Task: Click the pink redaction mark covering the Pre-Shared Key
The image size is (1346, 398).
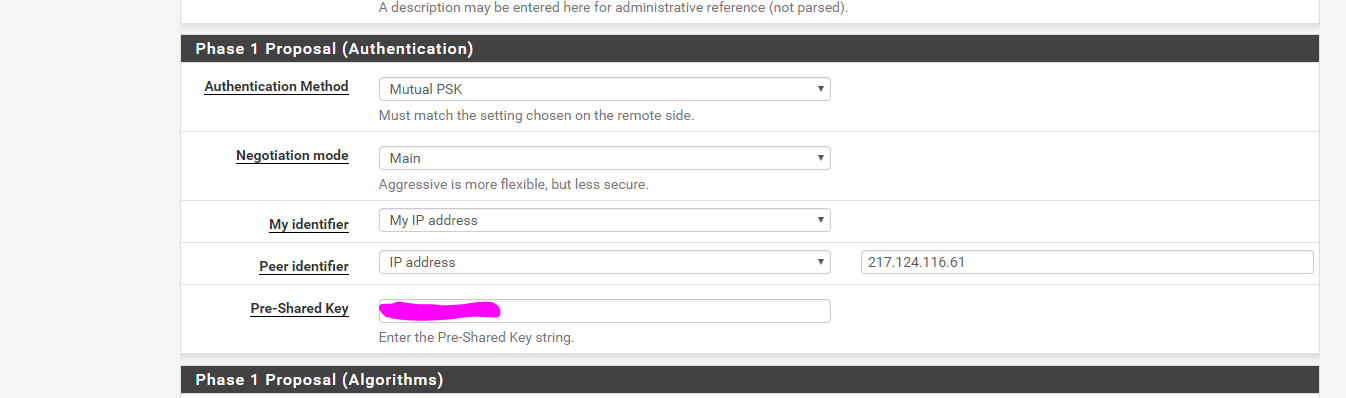Action: [x=440, y=310]
